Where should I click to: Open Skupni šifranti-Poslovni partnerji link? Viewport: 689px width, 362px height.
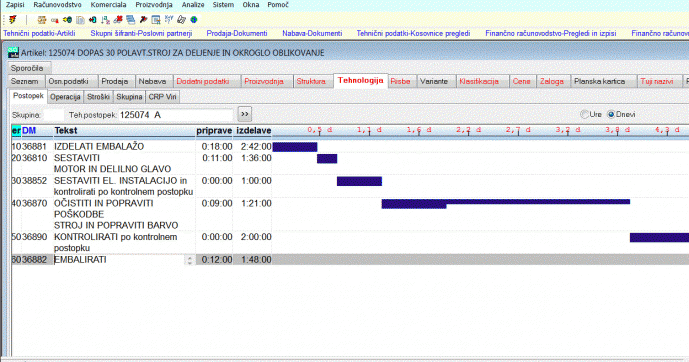point(141,33)
